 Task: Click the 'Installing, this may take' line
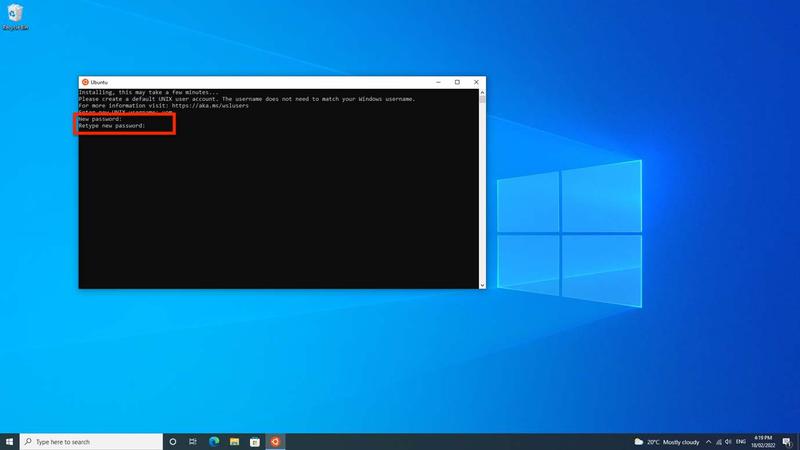point(148,92)
